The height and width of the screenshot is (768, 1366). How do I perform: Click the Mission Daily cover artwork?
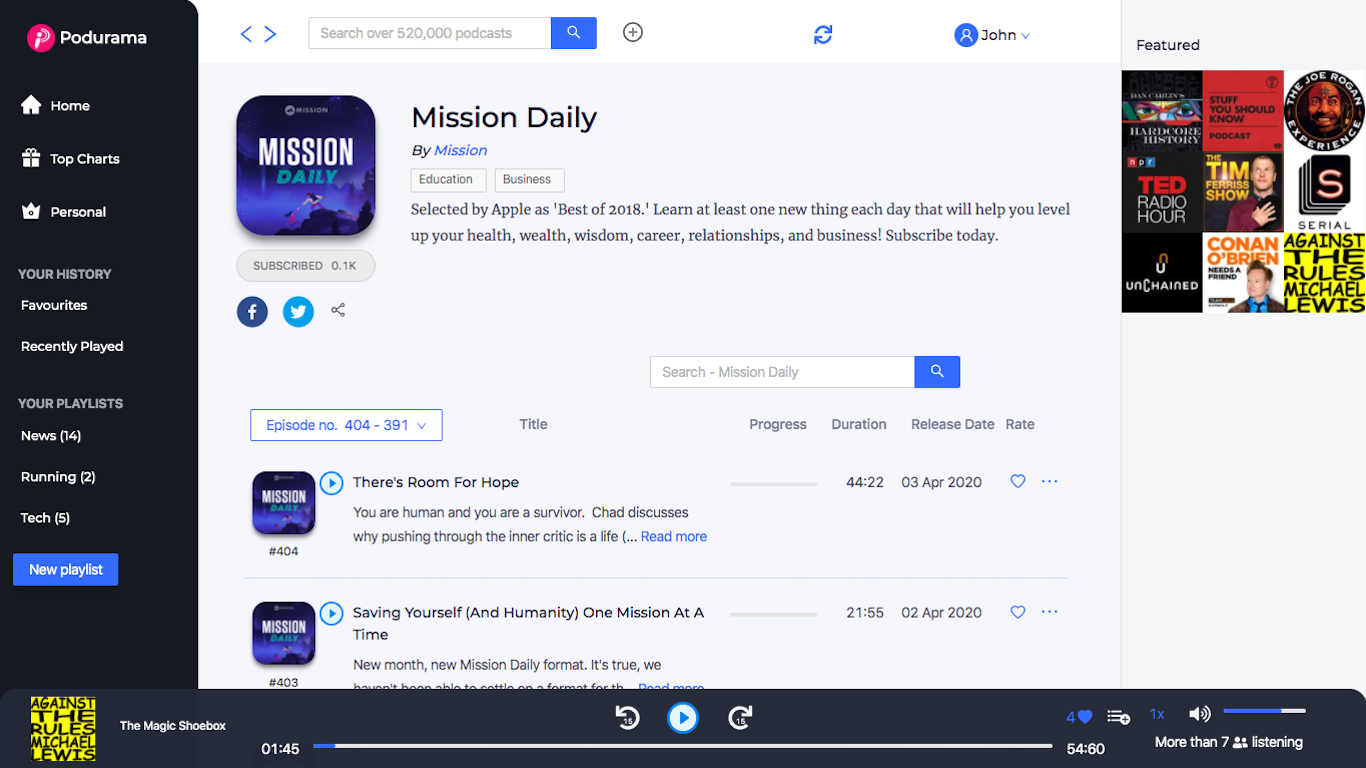click(x=306, y=165)
